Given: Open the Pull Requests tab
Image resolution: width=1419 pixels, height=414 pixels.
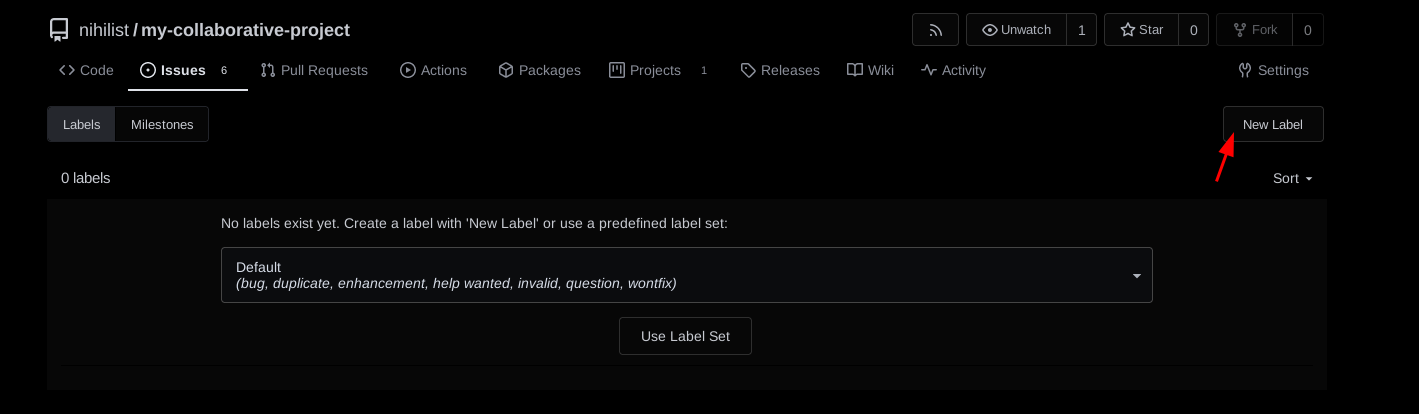Looking at the screenshot, I should tap(314, 70).
